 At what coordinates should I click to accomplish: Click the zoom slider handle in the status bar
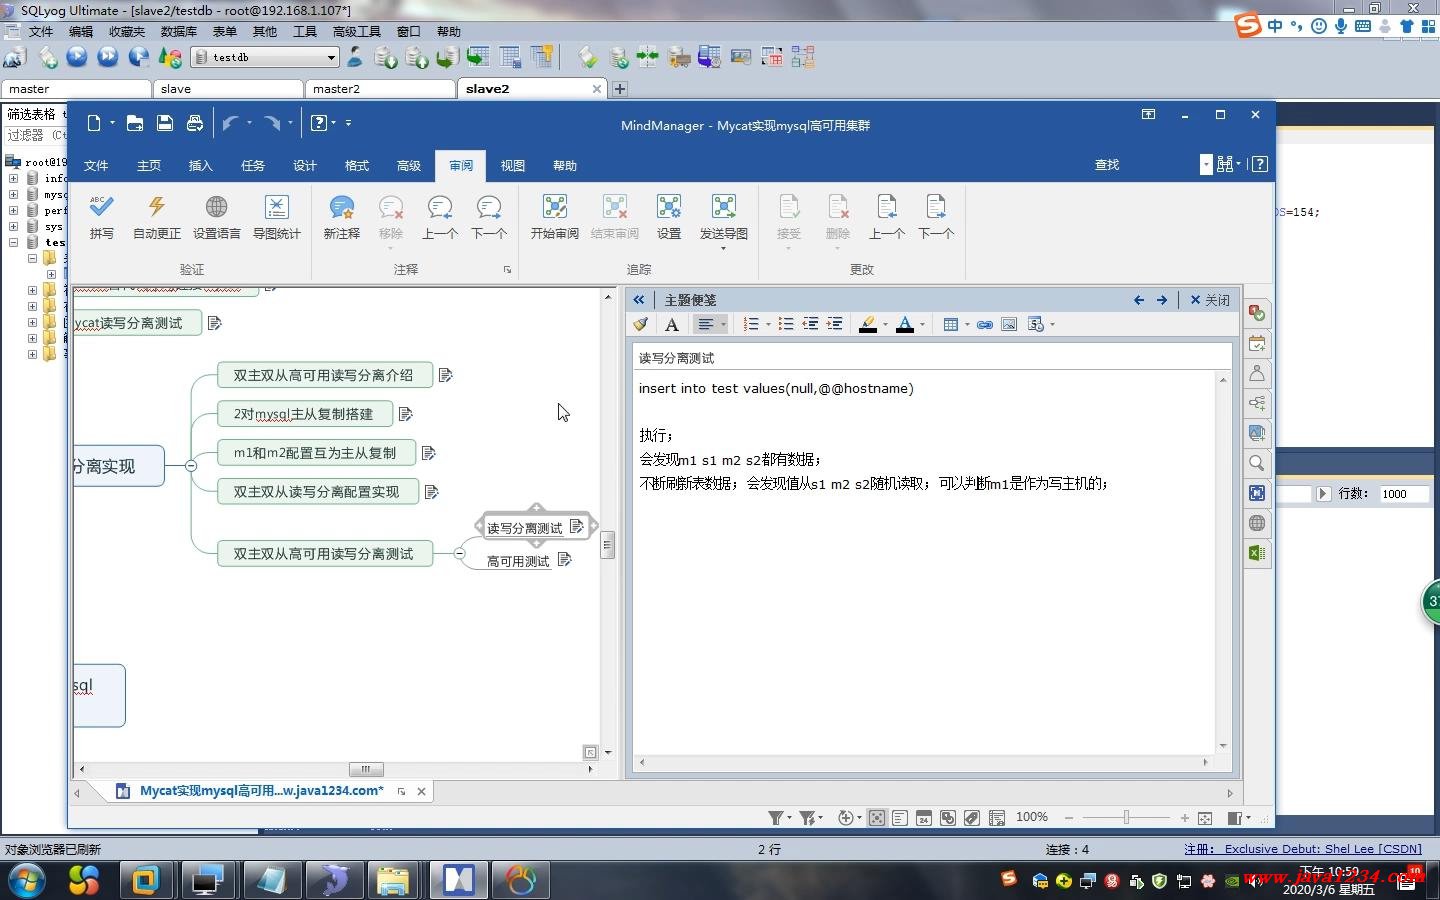click(x=1126, y=818)
